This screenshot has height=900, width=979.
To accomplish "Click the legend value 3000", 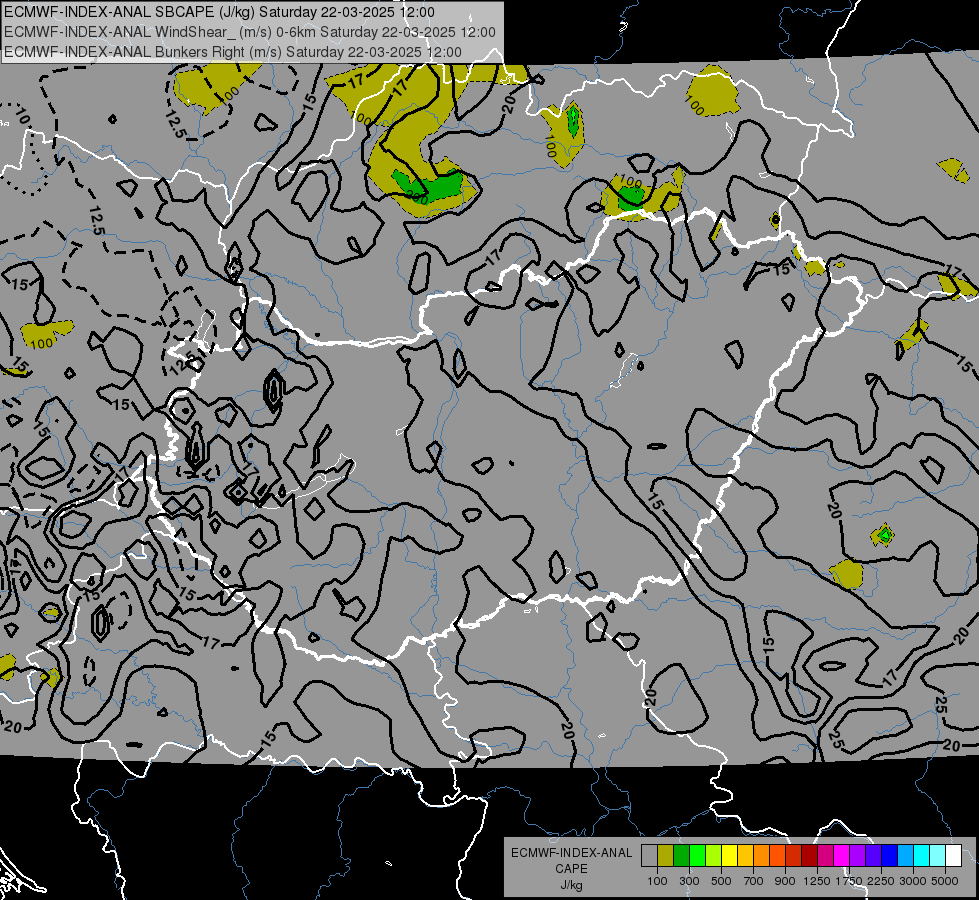I will pyautogui.click(x=913, y=881).
